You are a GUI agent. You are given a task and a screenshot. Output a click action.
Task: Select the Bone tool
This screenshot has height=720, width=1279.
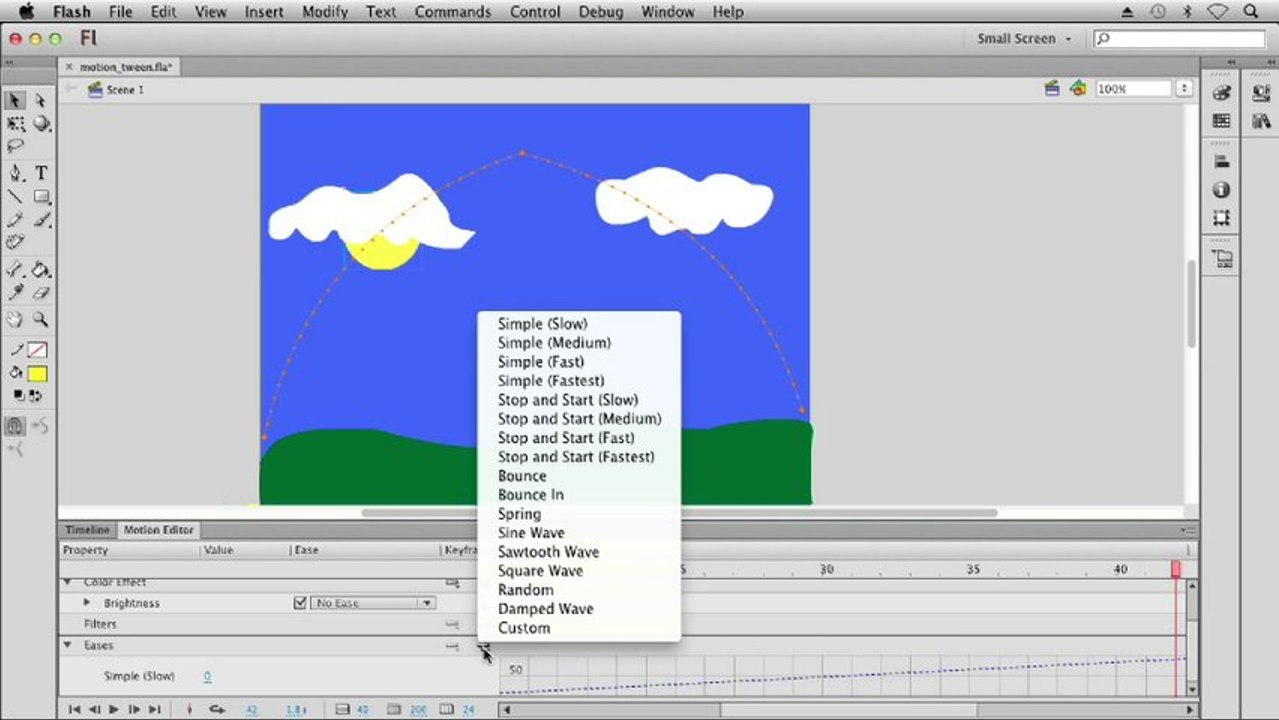(x=15, y=270)
